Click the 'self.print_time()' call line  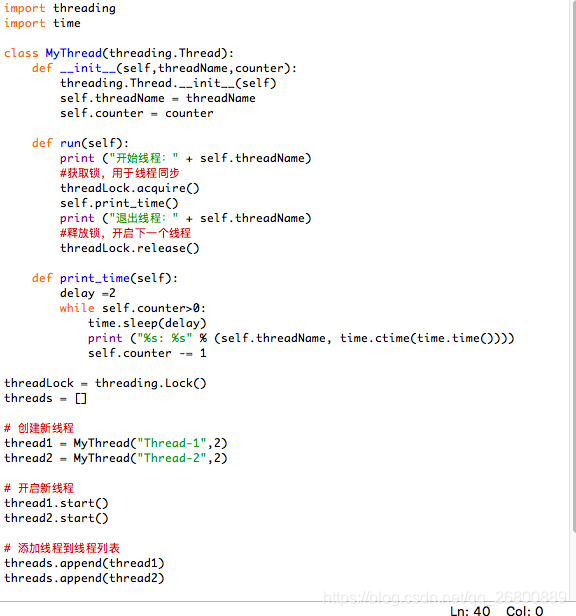[119, 203]
